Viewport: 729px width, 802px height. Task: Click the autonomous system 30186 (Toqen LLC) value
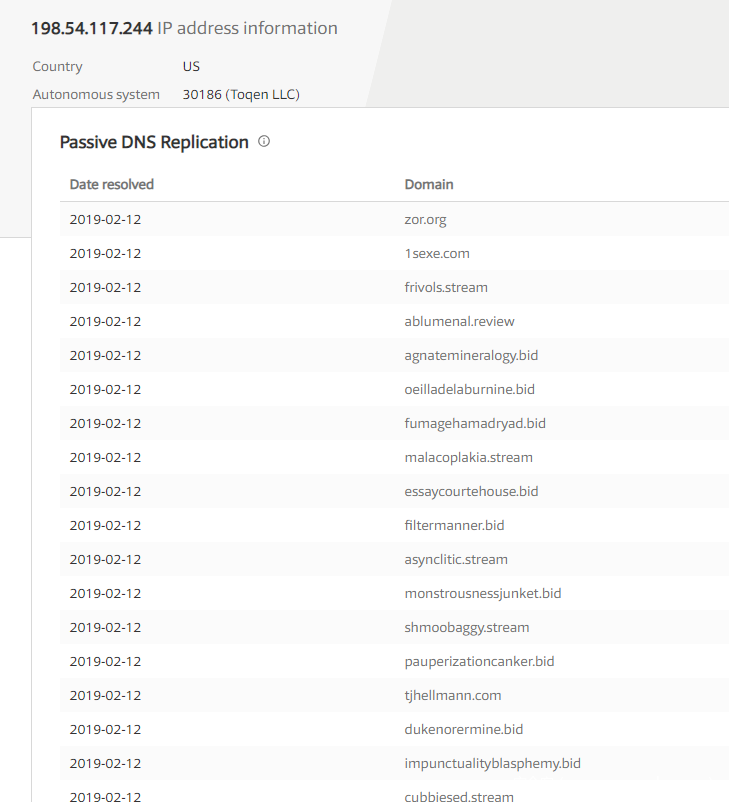pyautogui.click(x=241, y=95)
